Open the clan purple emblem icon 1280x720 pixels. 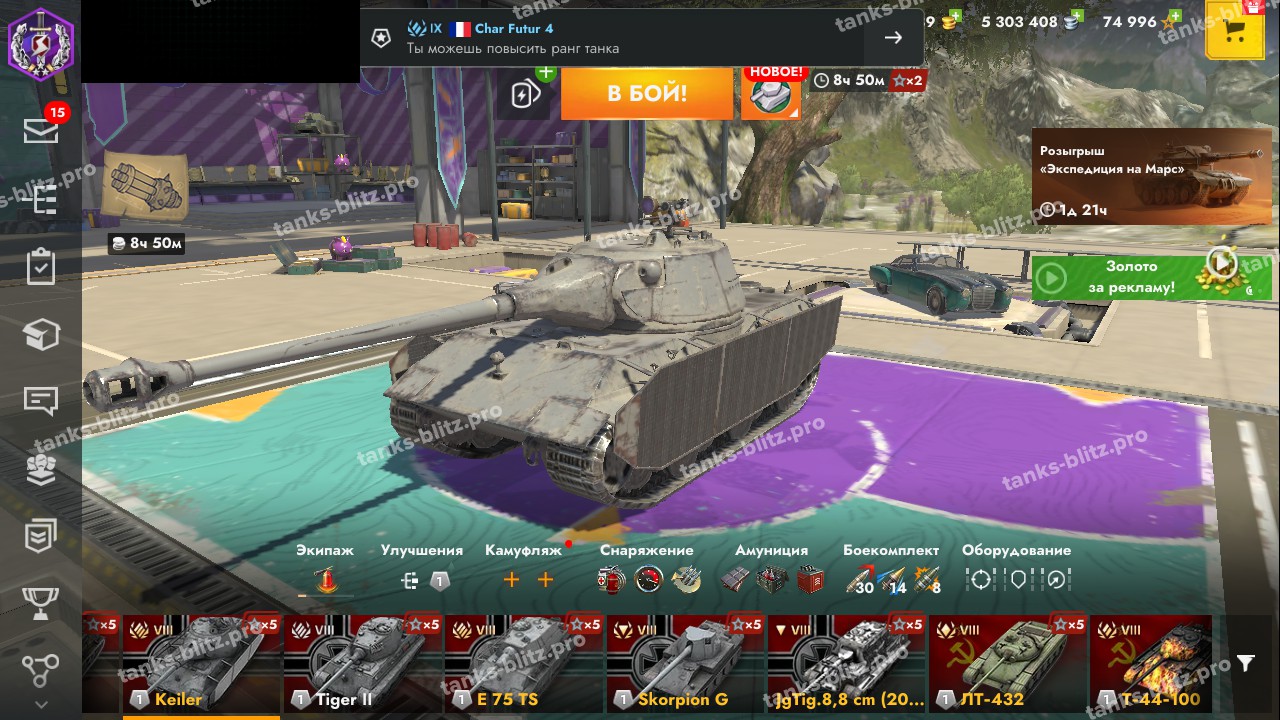click(x=41, y=41)
